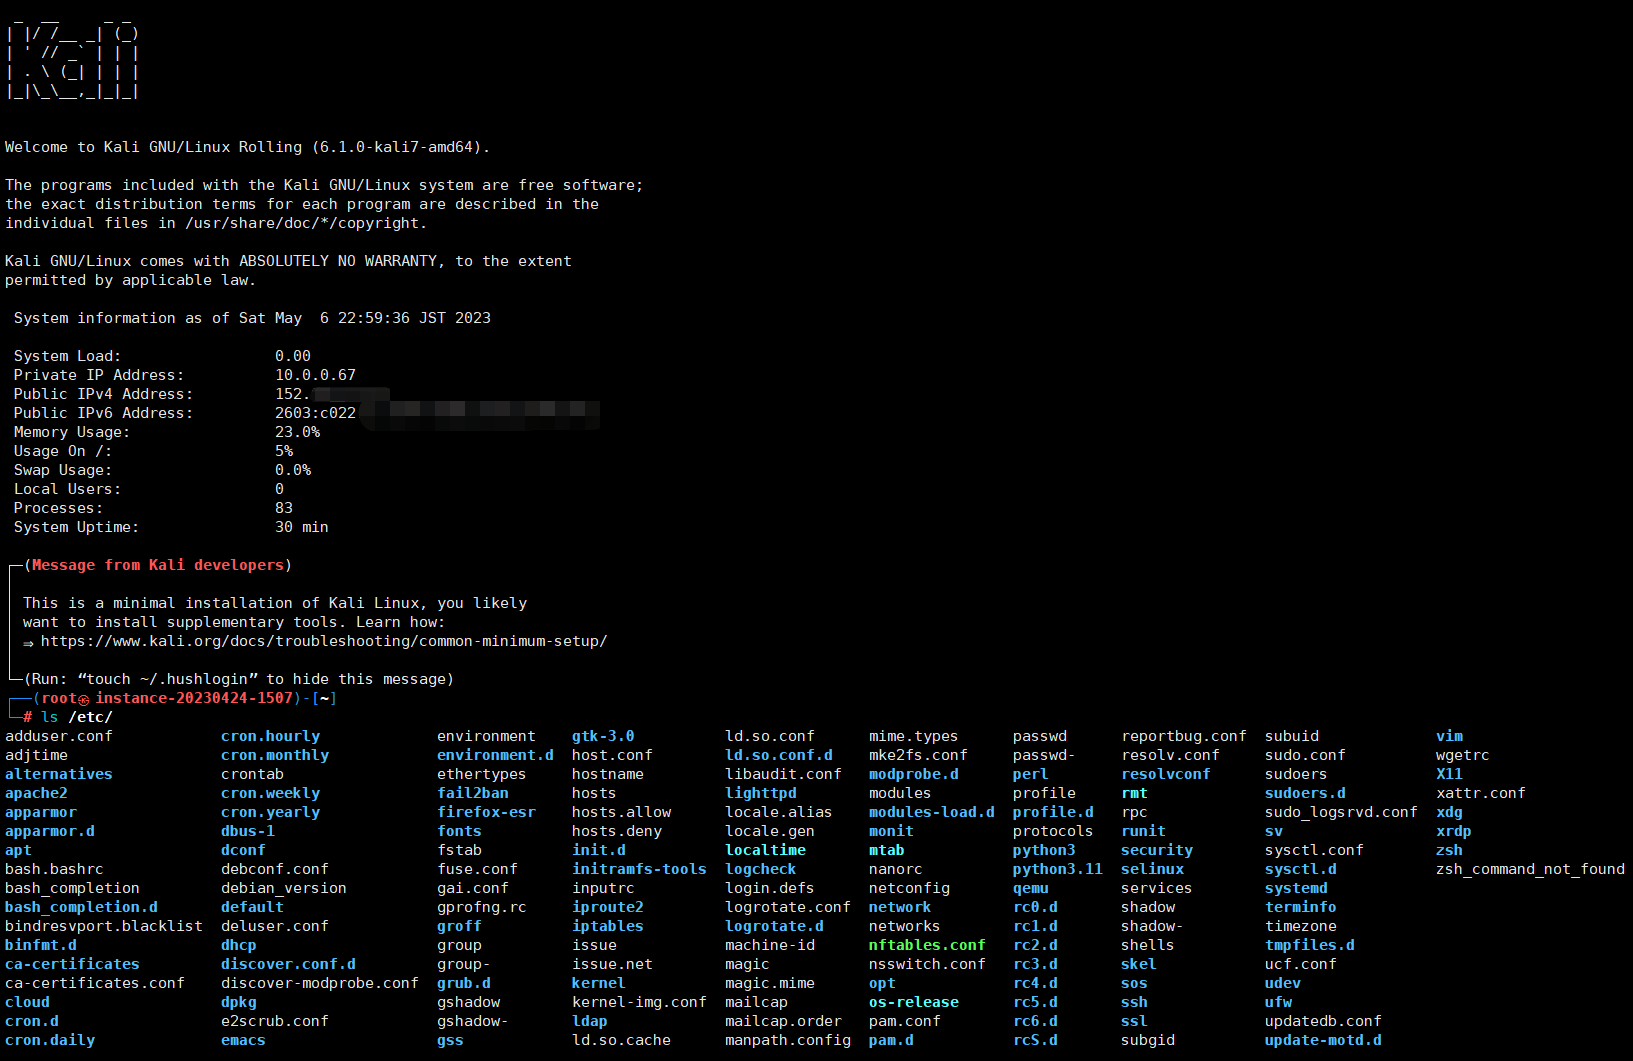Select the 'python3.11' directory entry
The height and width of the screenshot is (1061, 1633).
pos(1058,869)
